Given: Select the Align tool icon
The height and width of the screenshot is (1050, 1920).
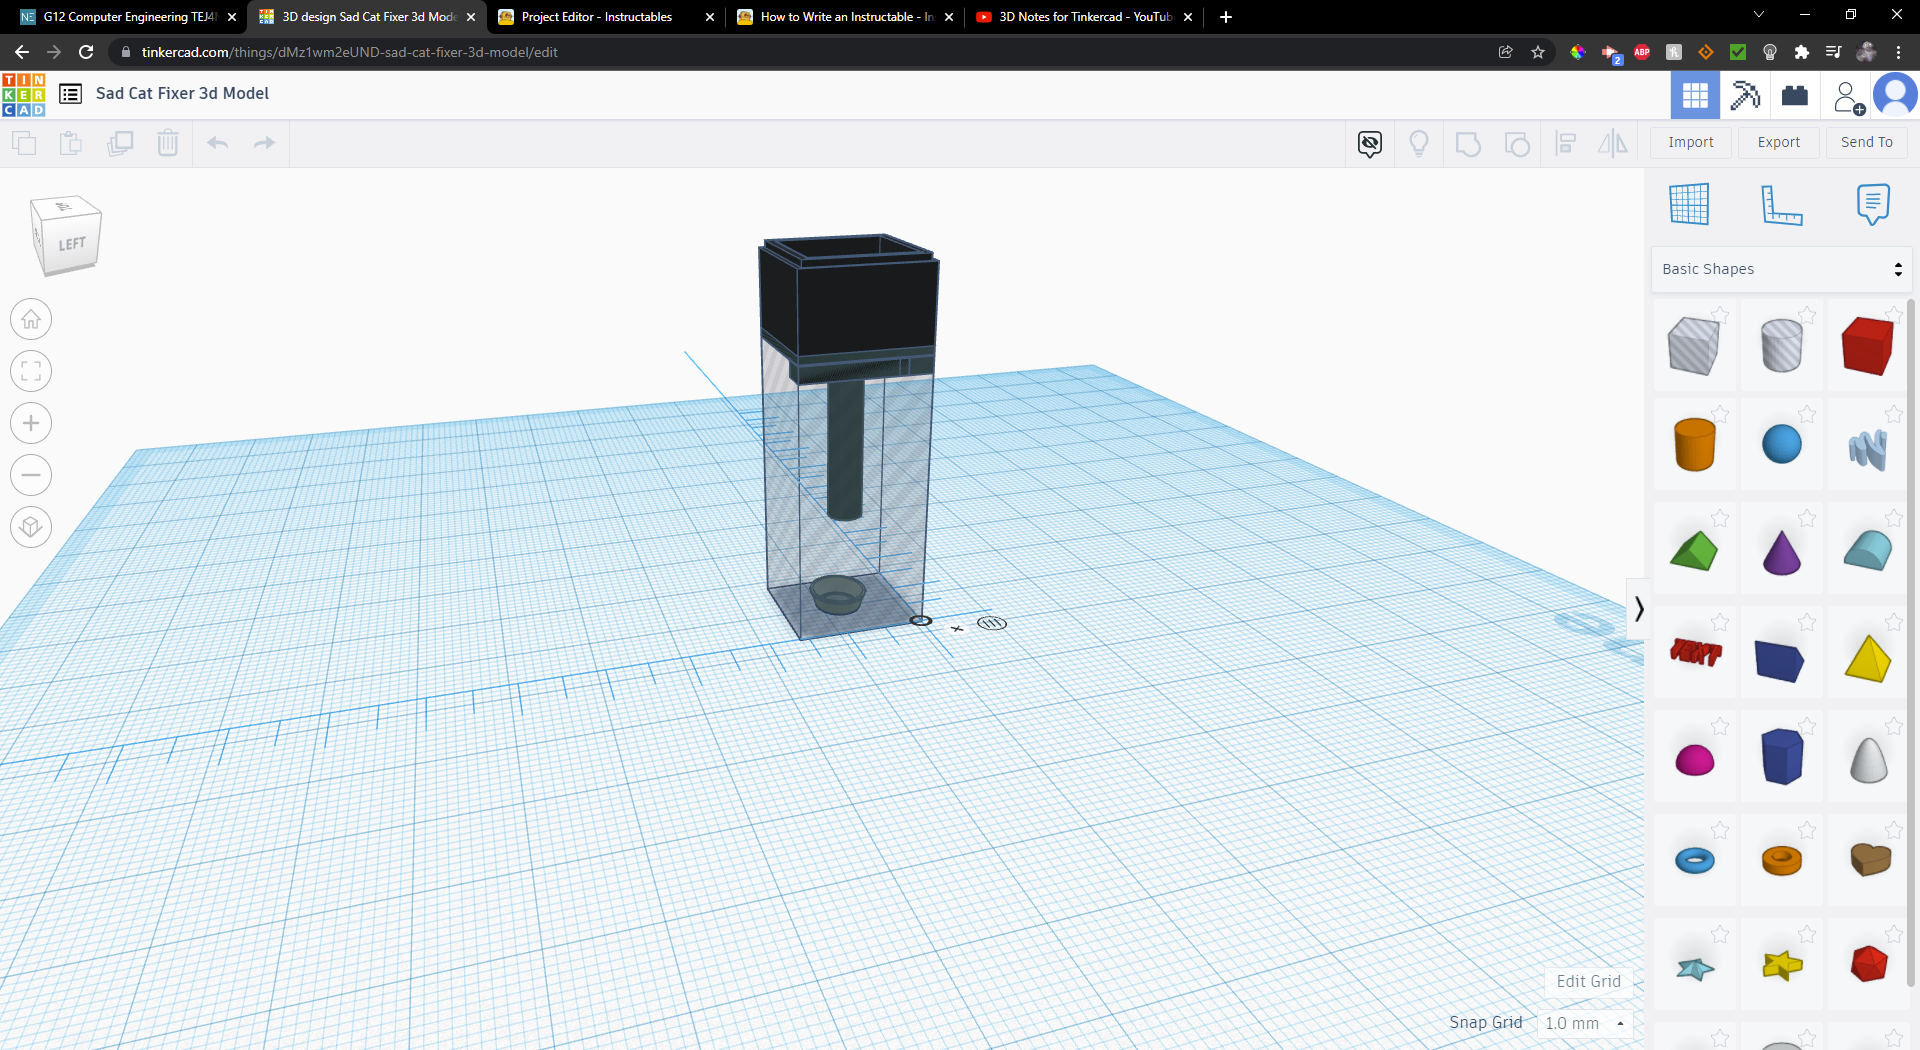Looking at the screenshot, I should [1566, 144].
